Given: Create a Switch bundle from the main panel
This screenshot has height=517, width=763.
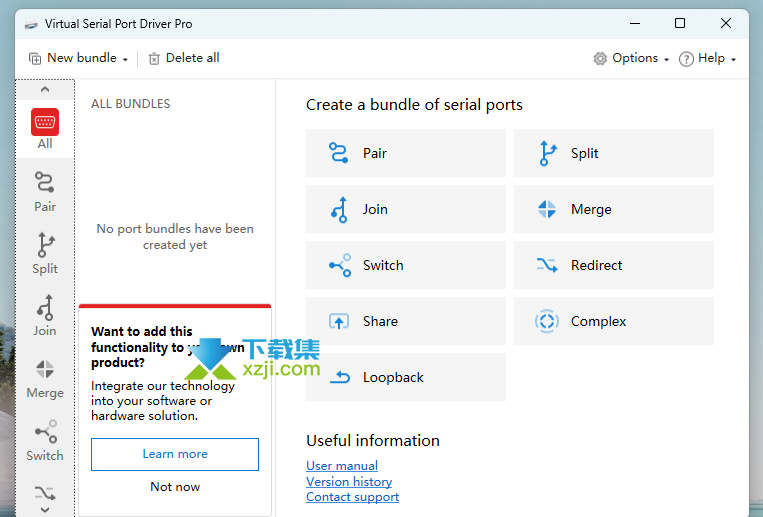Looking at the screenshot, I should (x=406, y=265).
